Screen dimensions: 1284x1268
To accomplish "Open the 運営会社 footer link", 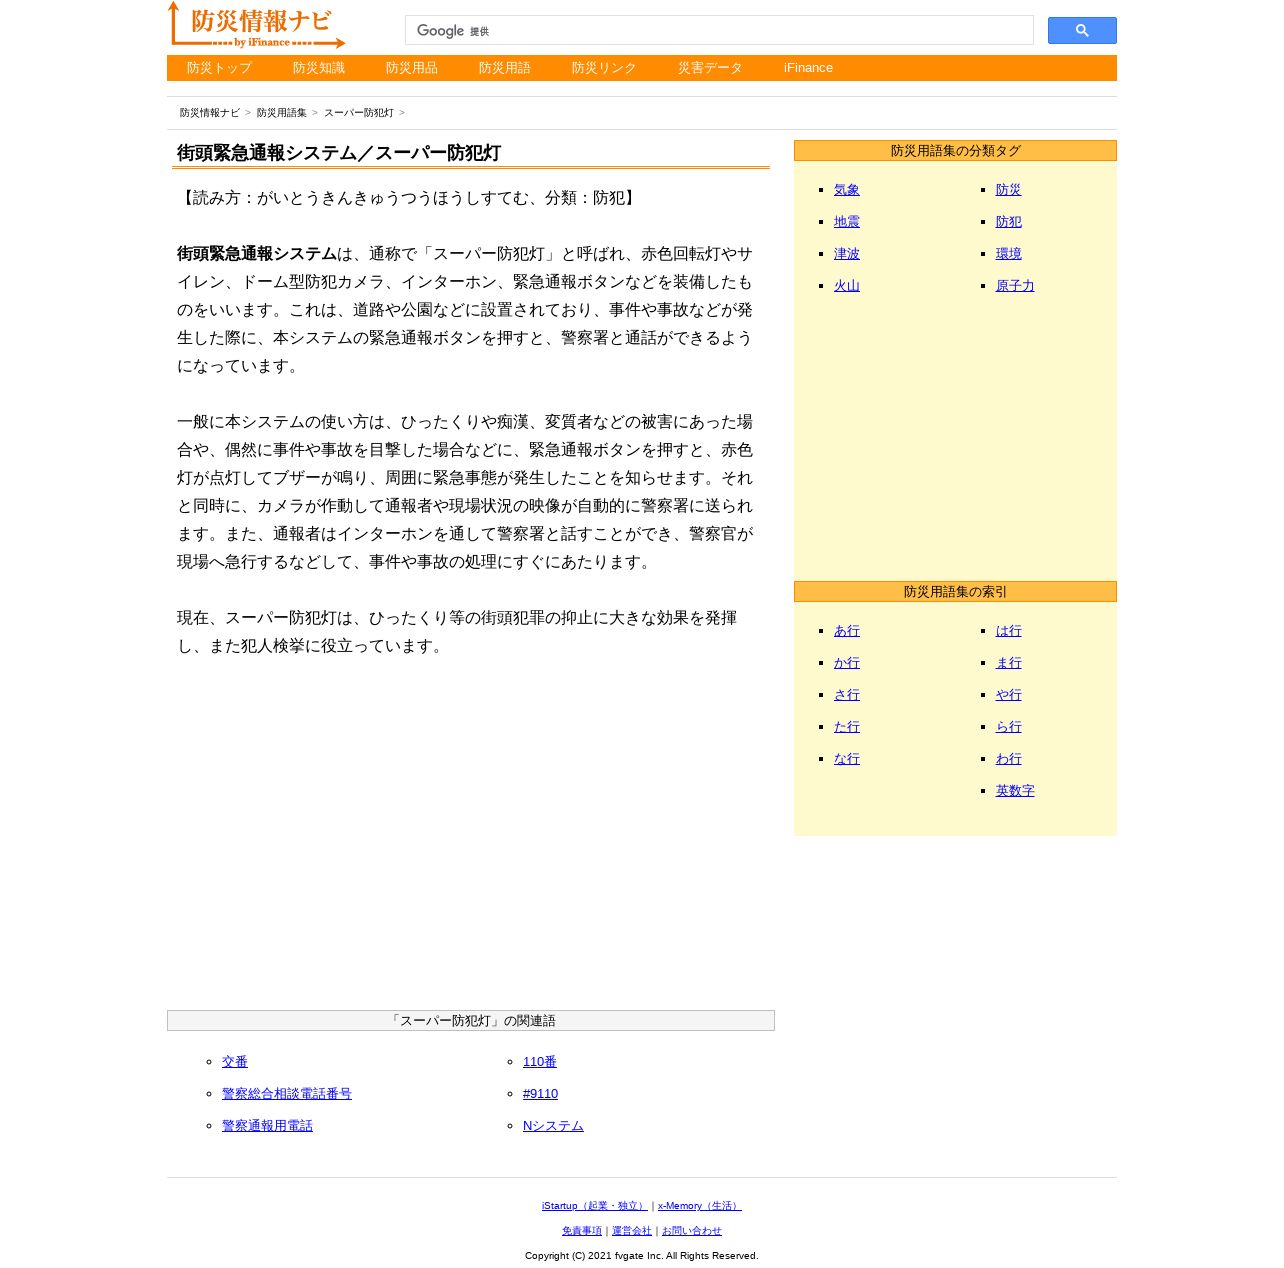I will (x=632, y=1231).
